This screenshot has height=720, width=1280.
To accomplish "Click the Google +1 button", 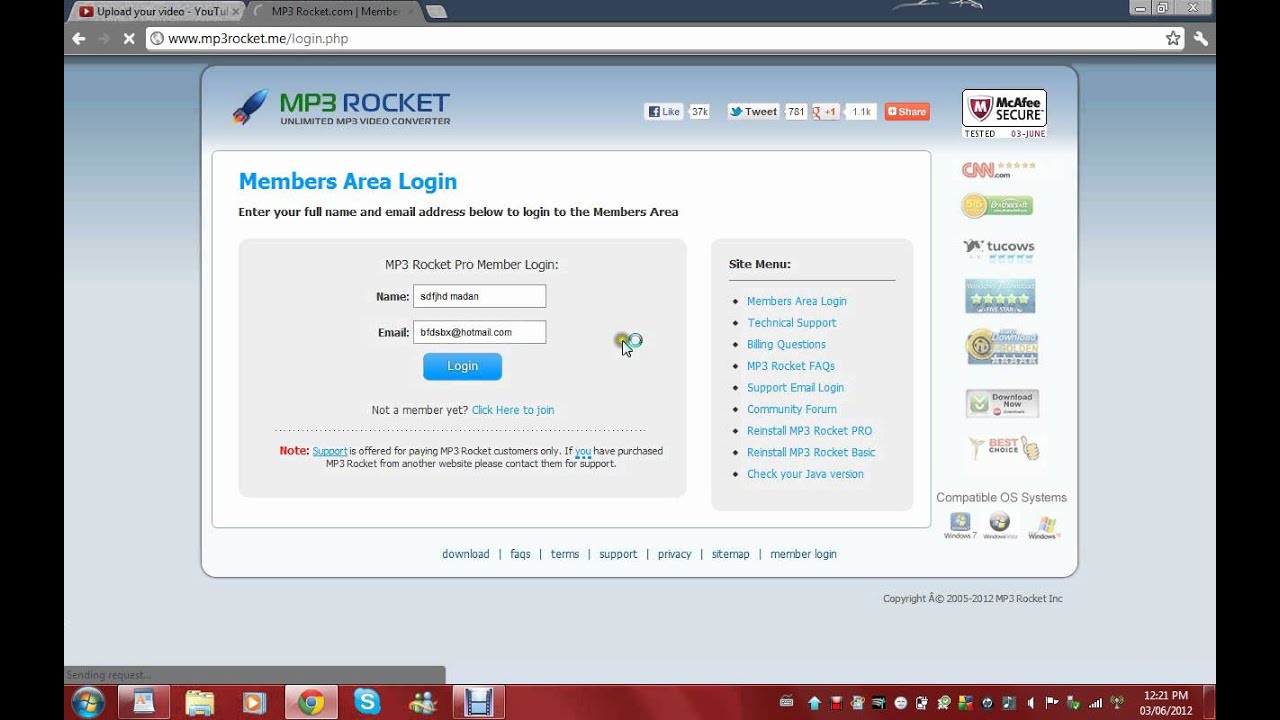I will (x=825, y=112).
